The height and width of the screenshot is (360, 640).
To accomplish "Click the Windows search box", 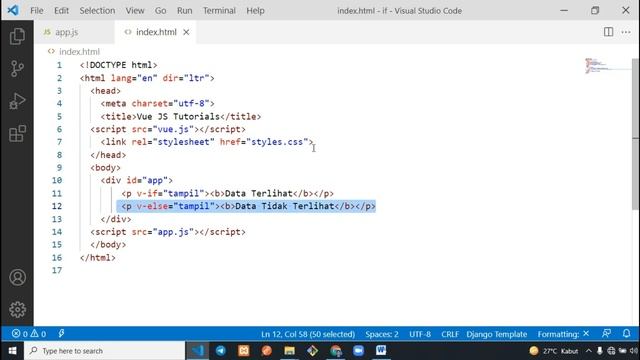I will (104, 351).
